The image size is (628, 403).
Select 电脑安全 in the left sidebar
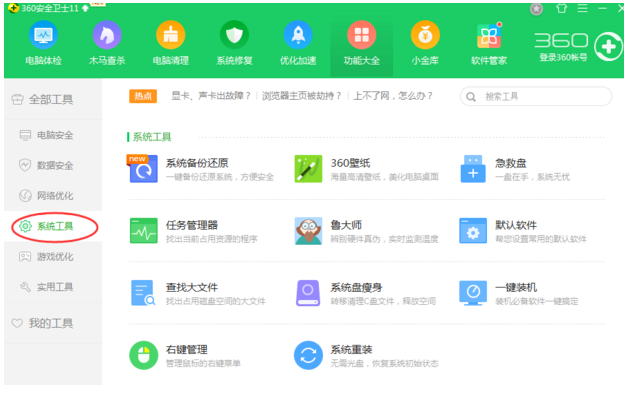54,135
